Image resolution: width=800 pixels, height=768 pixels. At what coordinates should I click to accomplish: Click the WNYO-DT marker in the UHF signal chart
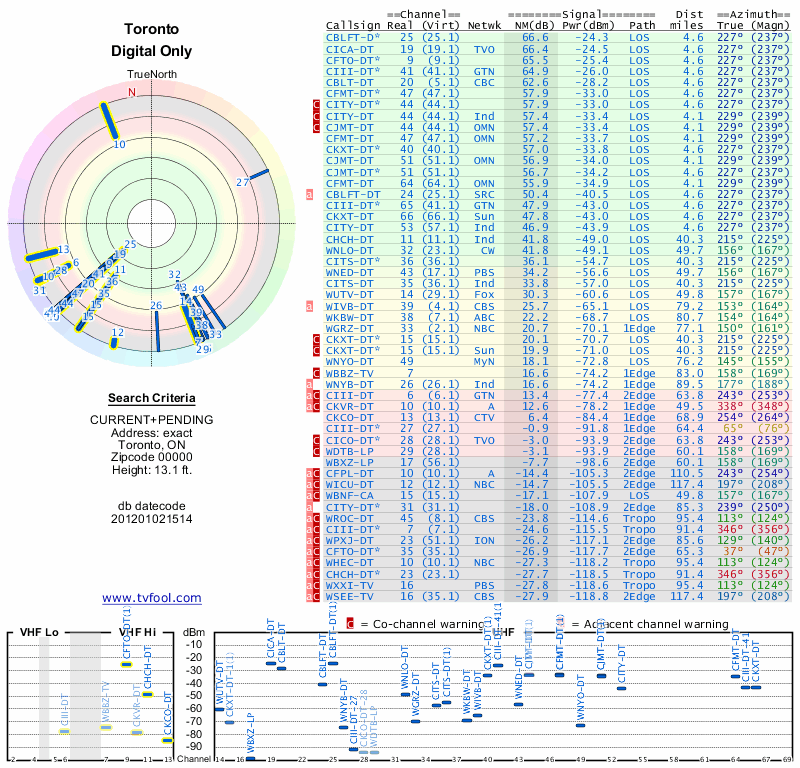(x=581, y=726)
